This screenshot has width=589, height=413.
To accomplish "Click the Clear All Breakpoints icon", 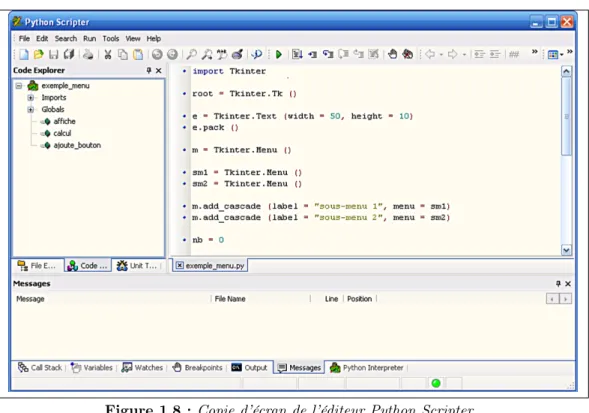I will [x=408, y=54].
